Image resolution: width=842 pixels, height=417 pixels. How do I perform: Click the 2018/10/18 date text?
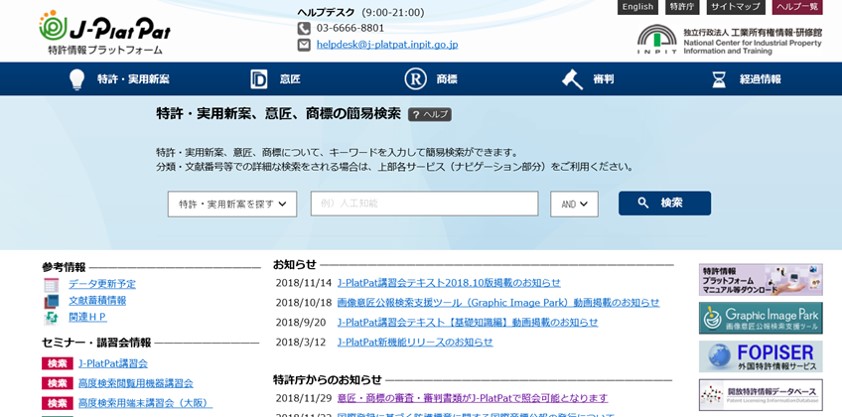(x=304, y=303)
